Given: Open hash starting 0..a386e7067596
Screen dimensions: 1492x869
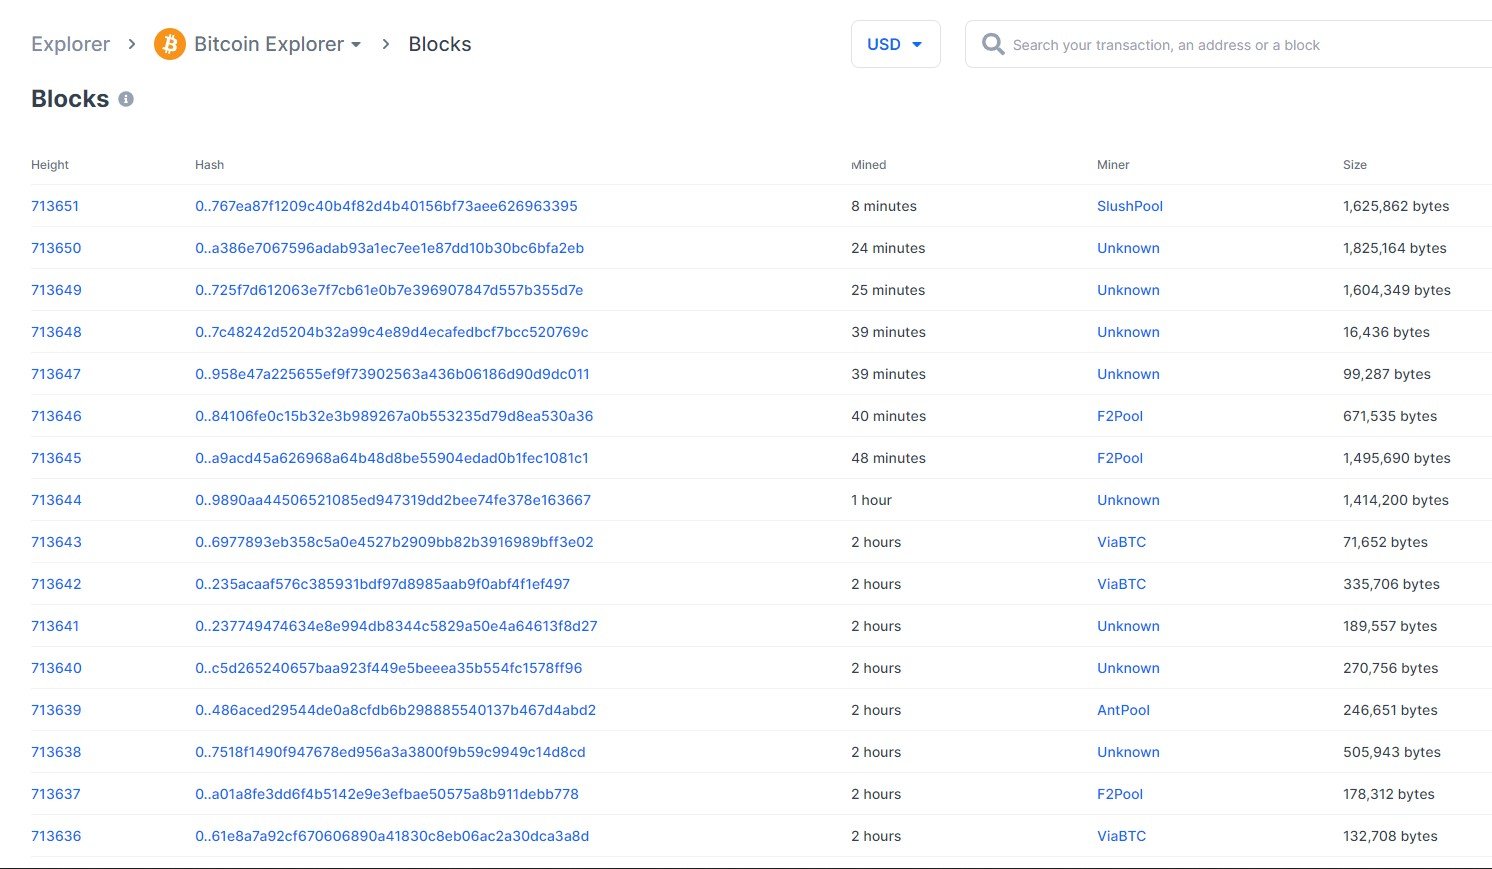Looking at the screenshot, I should click(389, 248).
